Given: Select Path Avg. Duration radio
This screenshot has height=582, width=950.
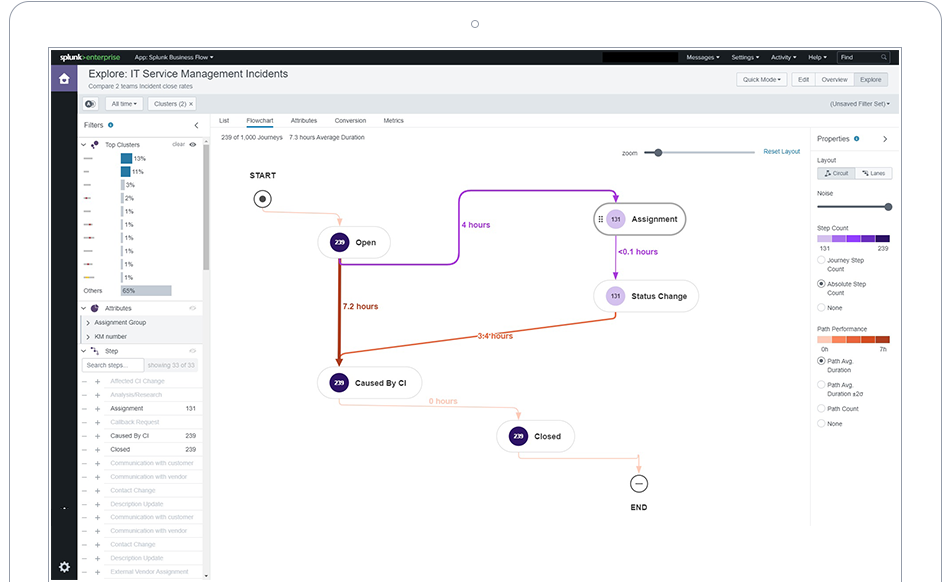Looking at the screenshot, I should [821, 361].
